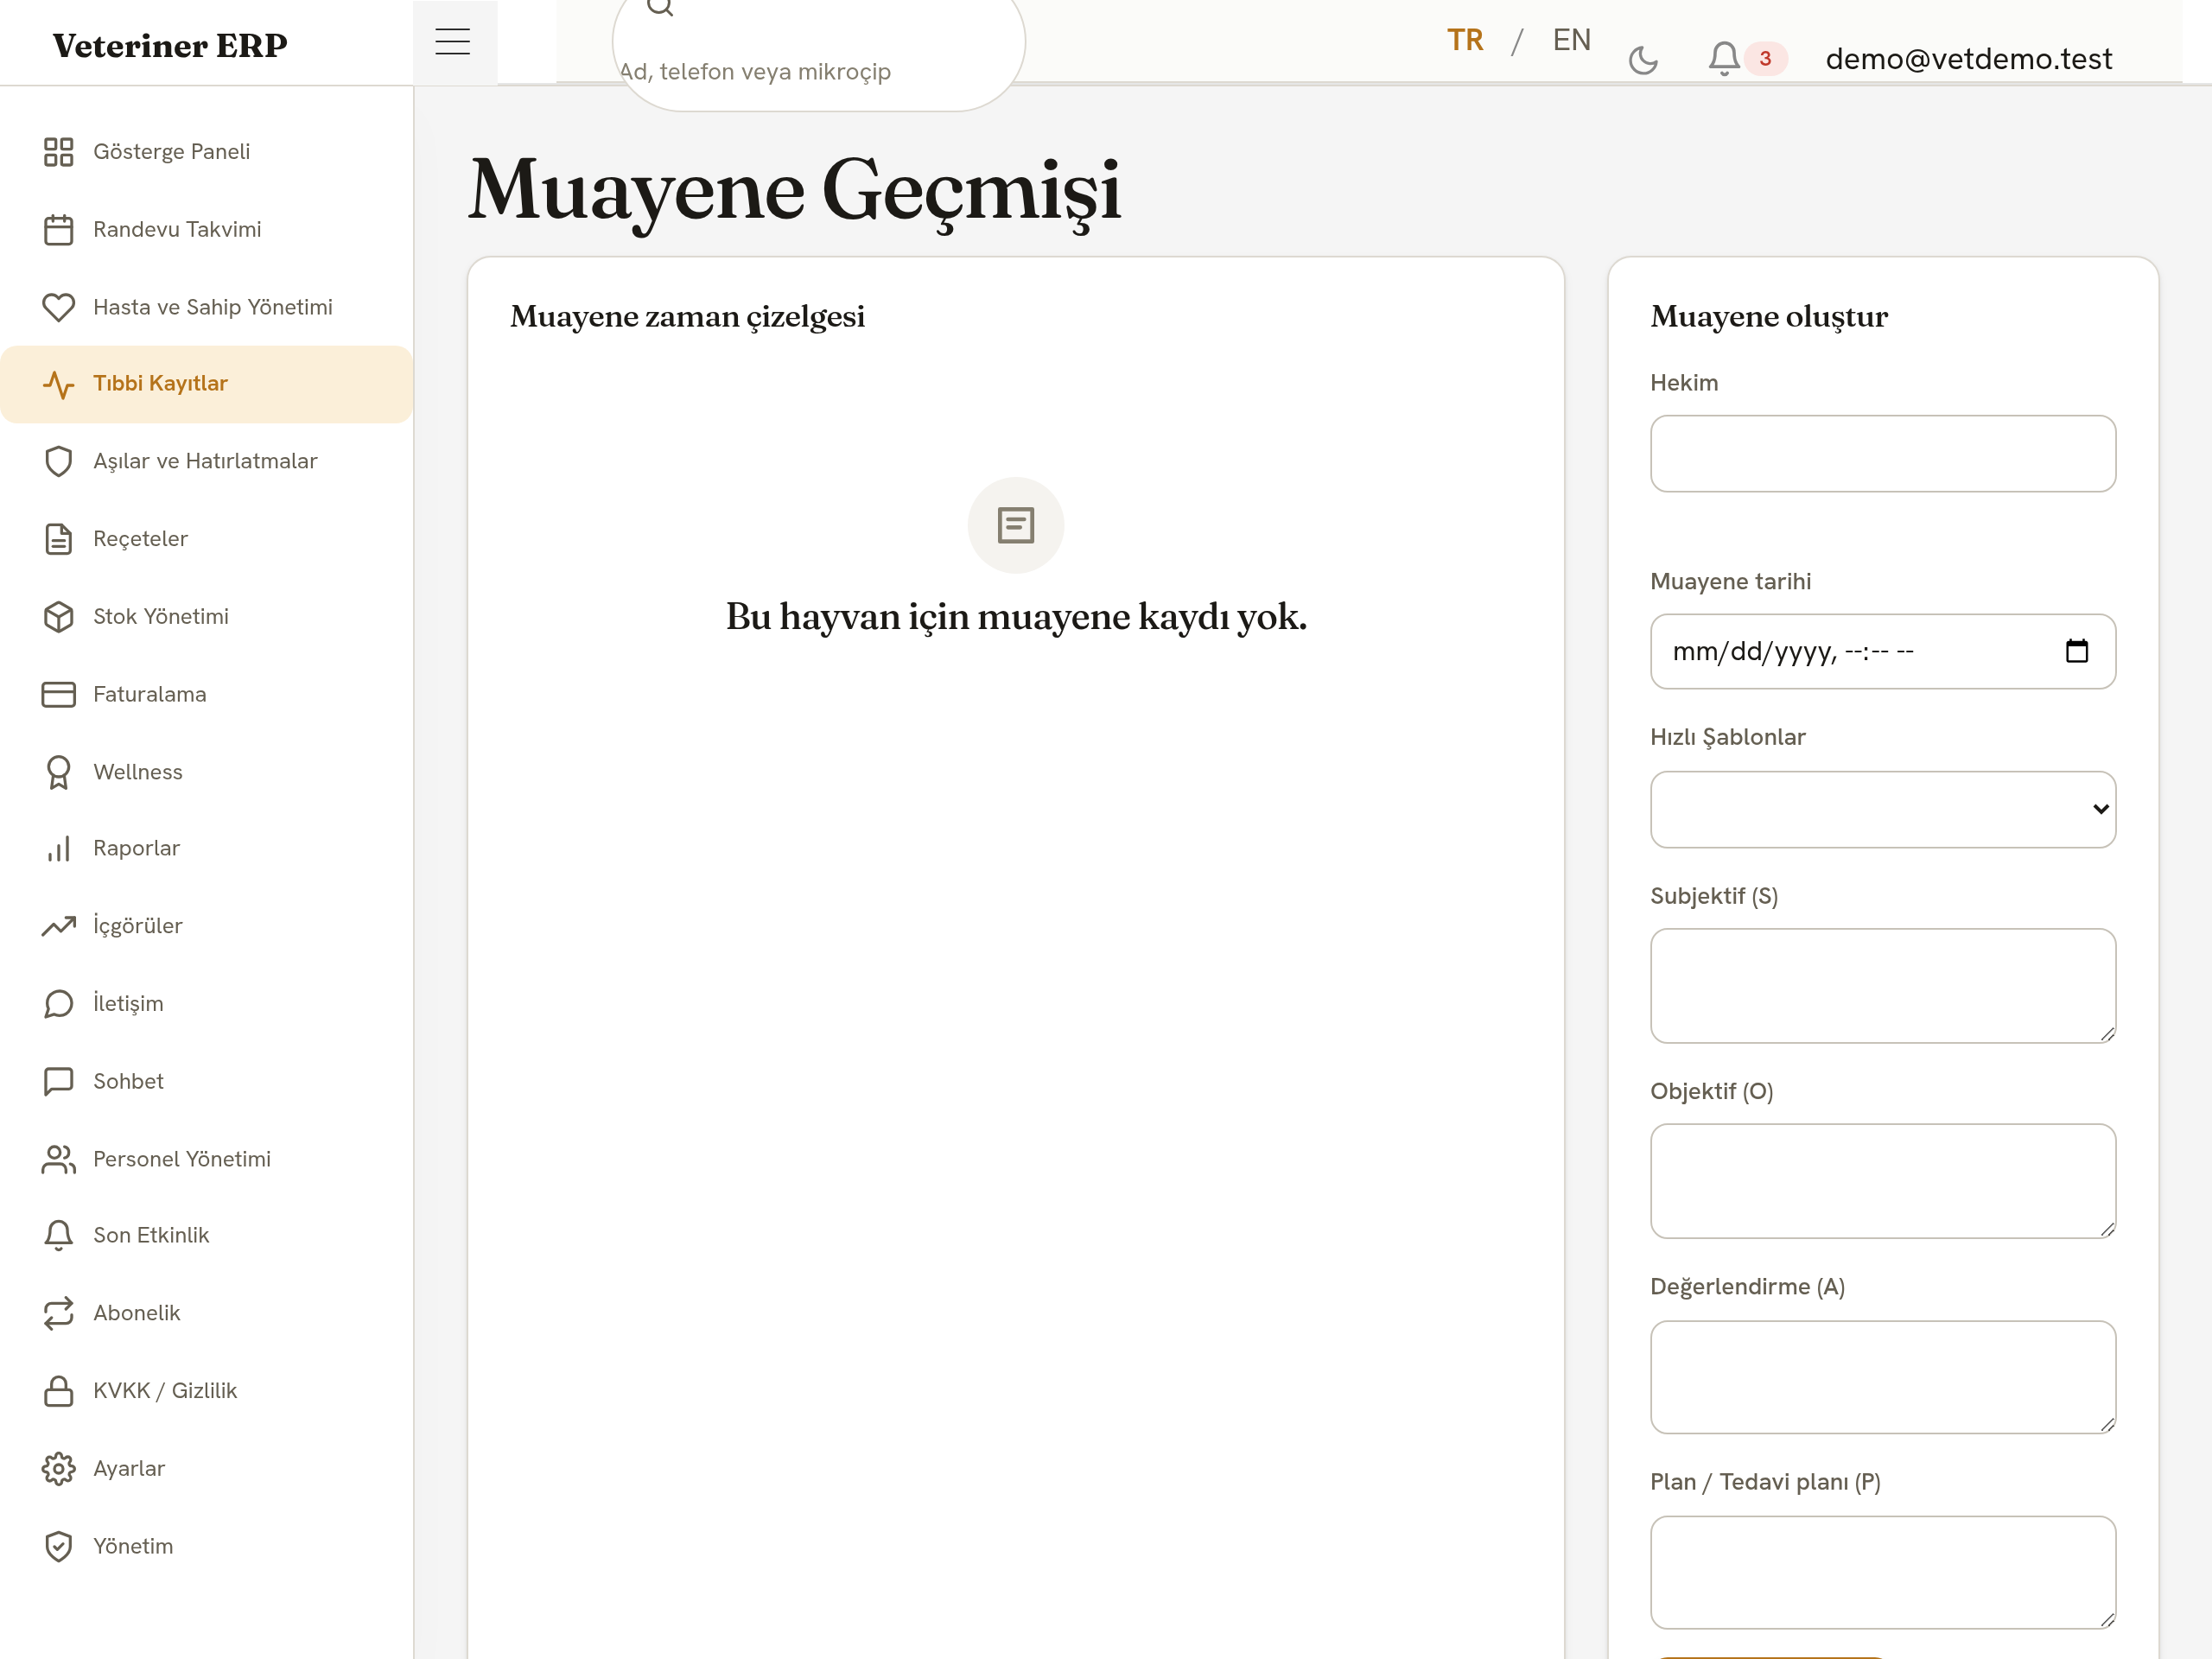Click the hamburger menu icon

pyautogui.click(x=453, y=42)
